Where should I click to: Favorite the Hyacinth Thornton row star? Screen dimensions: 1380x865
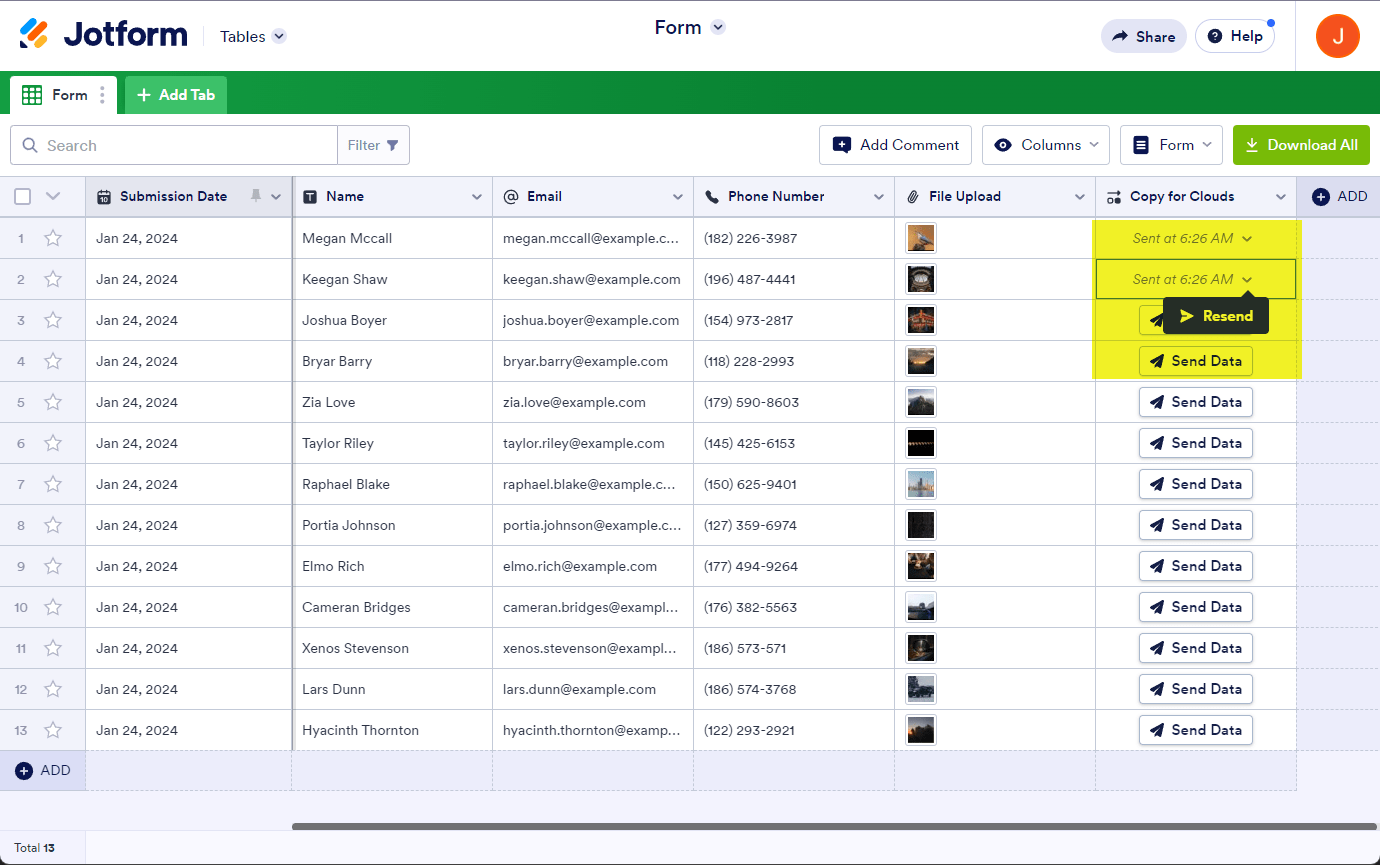(x=53, y=730)
